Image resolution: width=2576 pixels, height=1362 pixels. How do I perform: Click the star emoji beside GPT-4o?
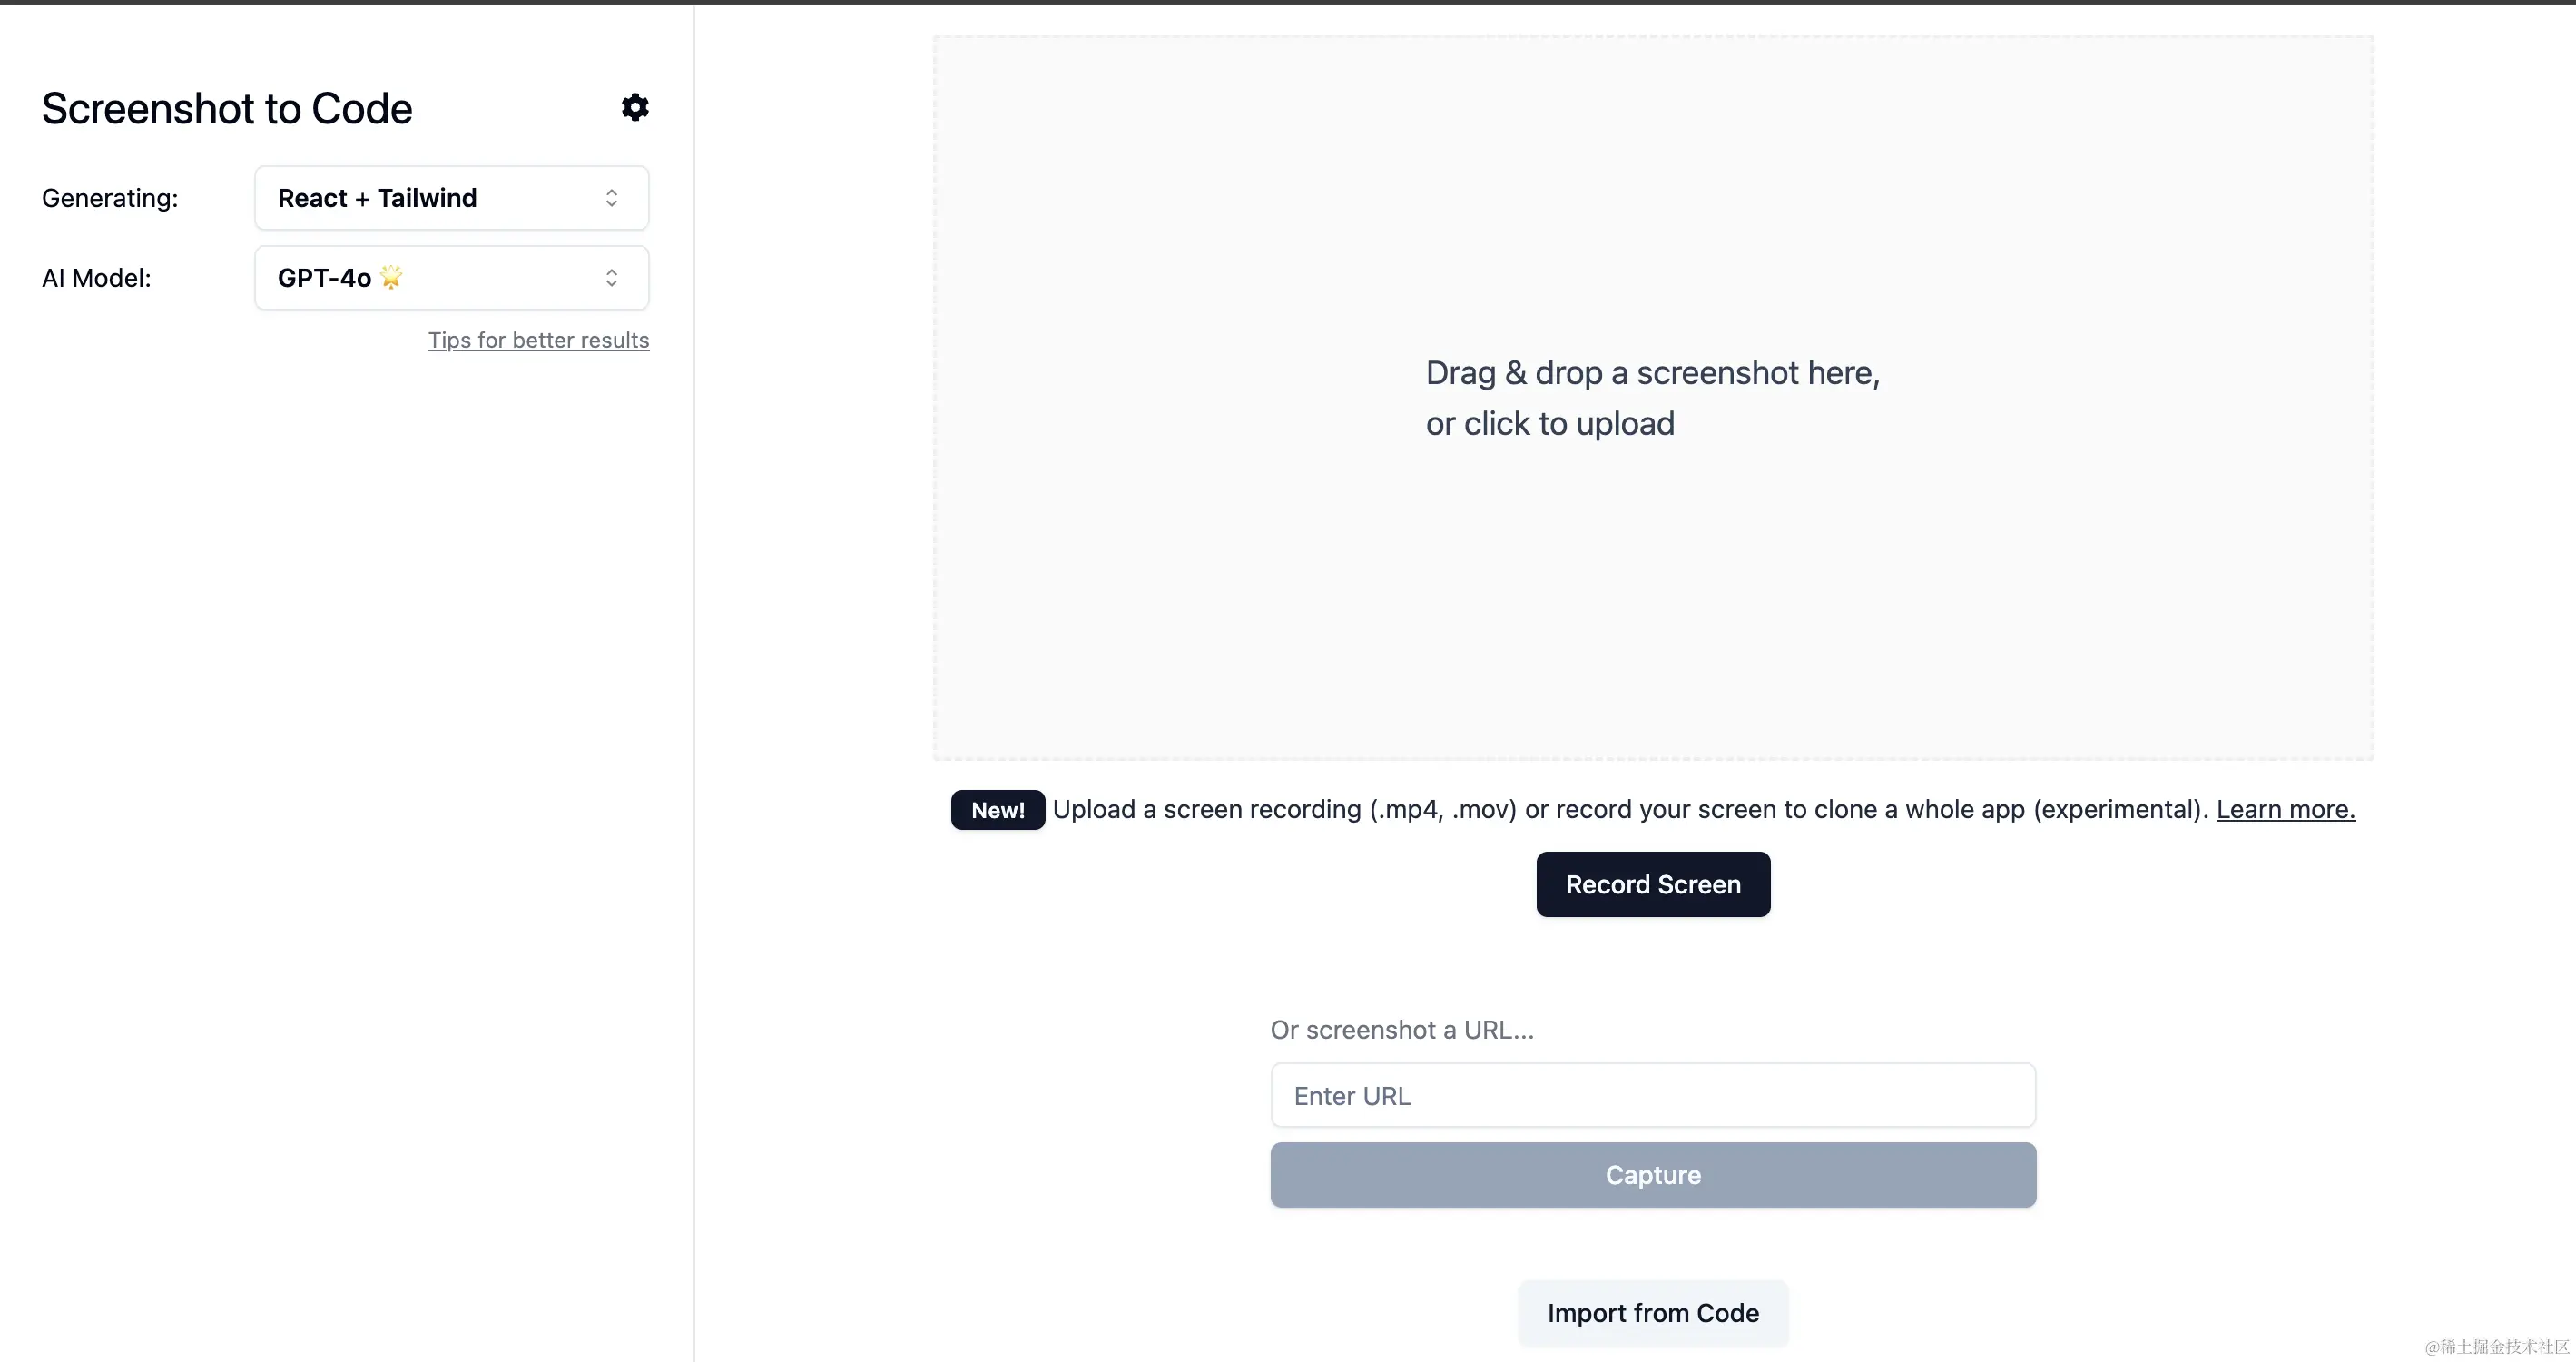[x=391, y=277]
